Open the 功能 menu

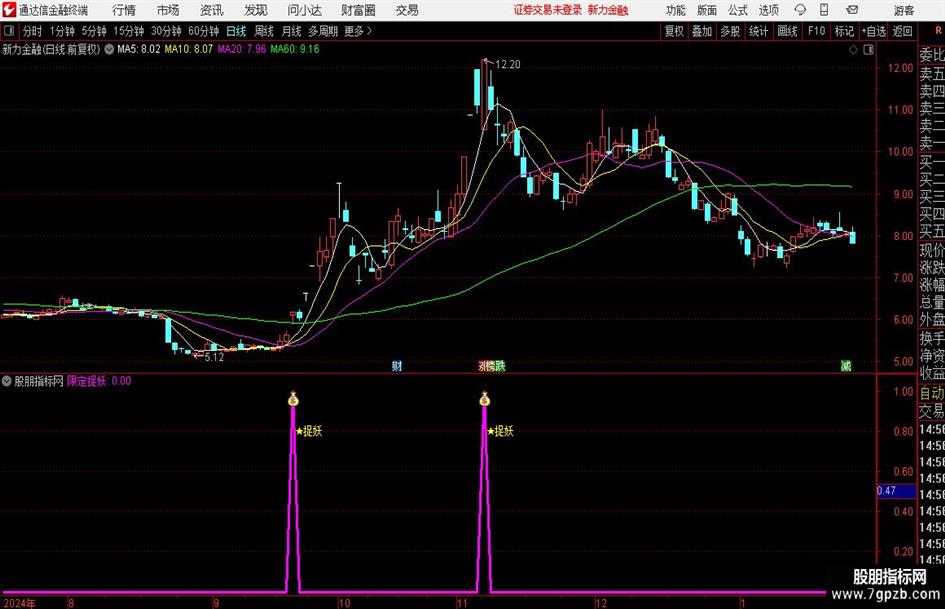676,10
